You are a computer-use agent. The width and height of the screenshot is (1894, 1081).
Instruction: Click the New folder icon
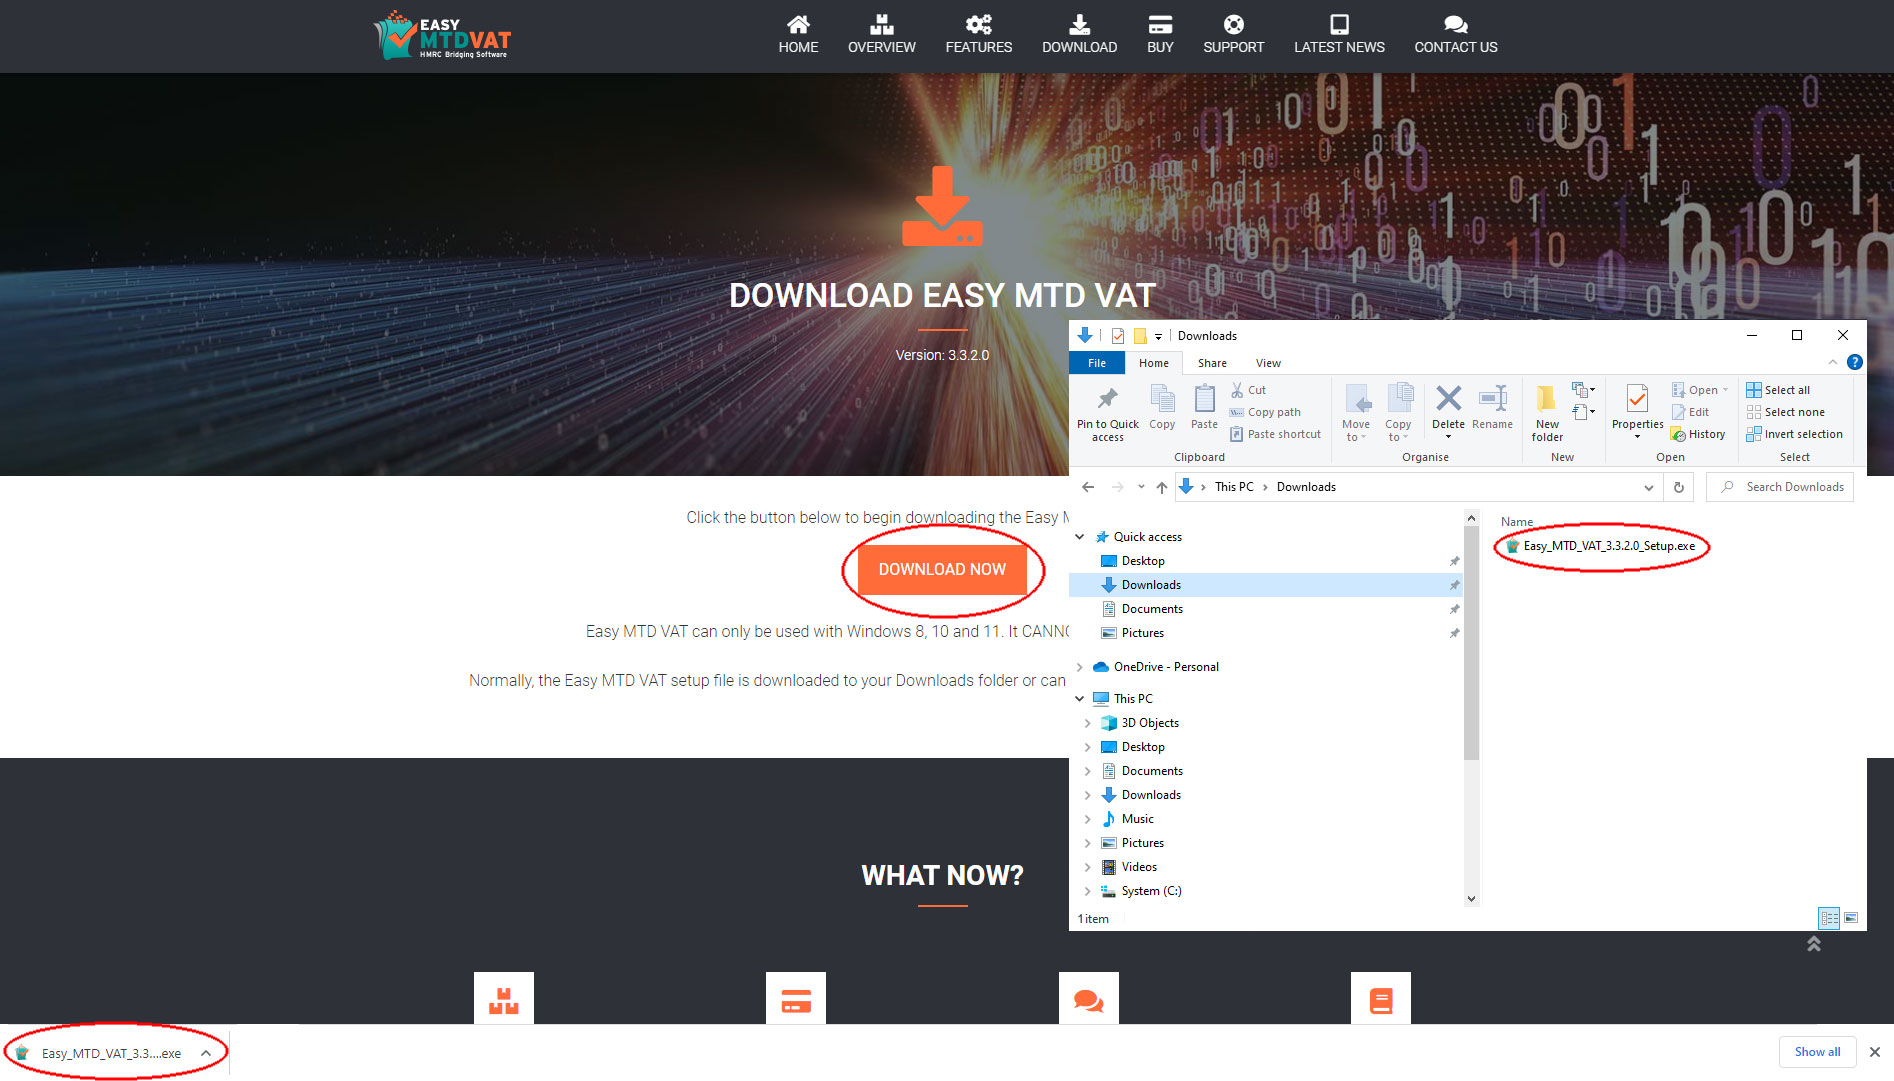(x=1547, y=413)
